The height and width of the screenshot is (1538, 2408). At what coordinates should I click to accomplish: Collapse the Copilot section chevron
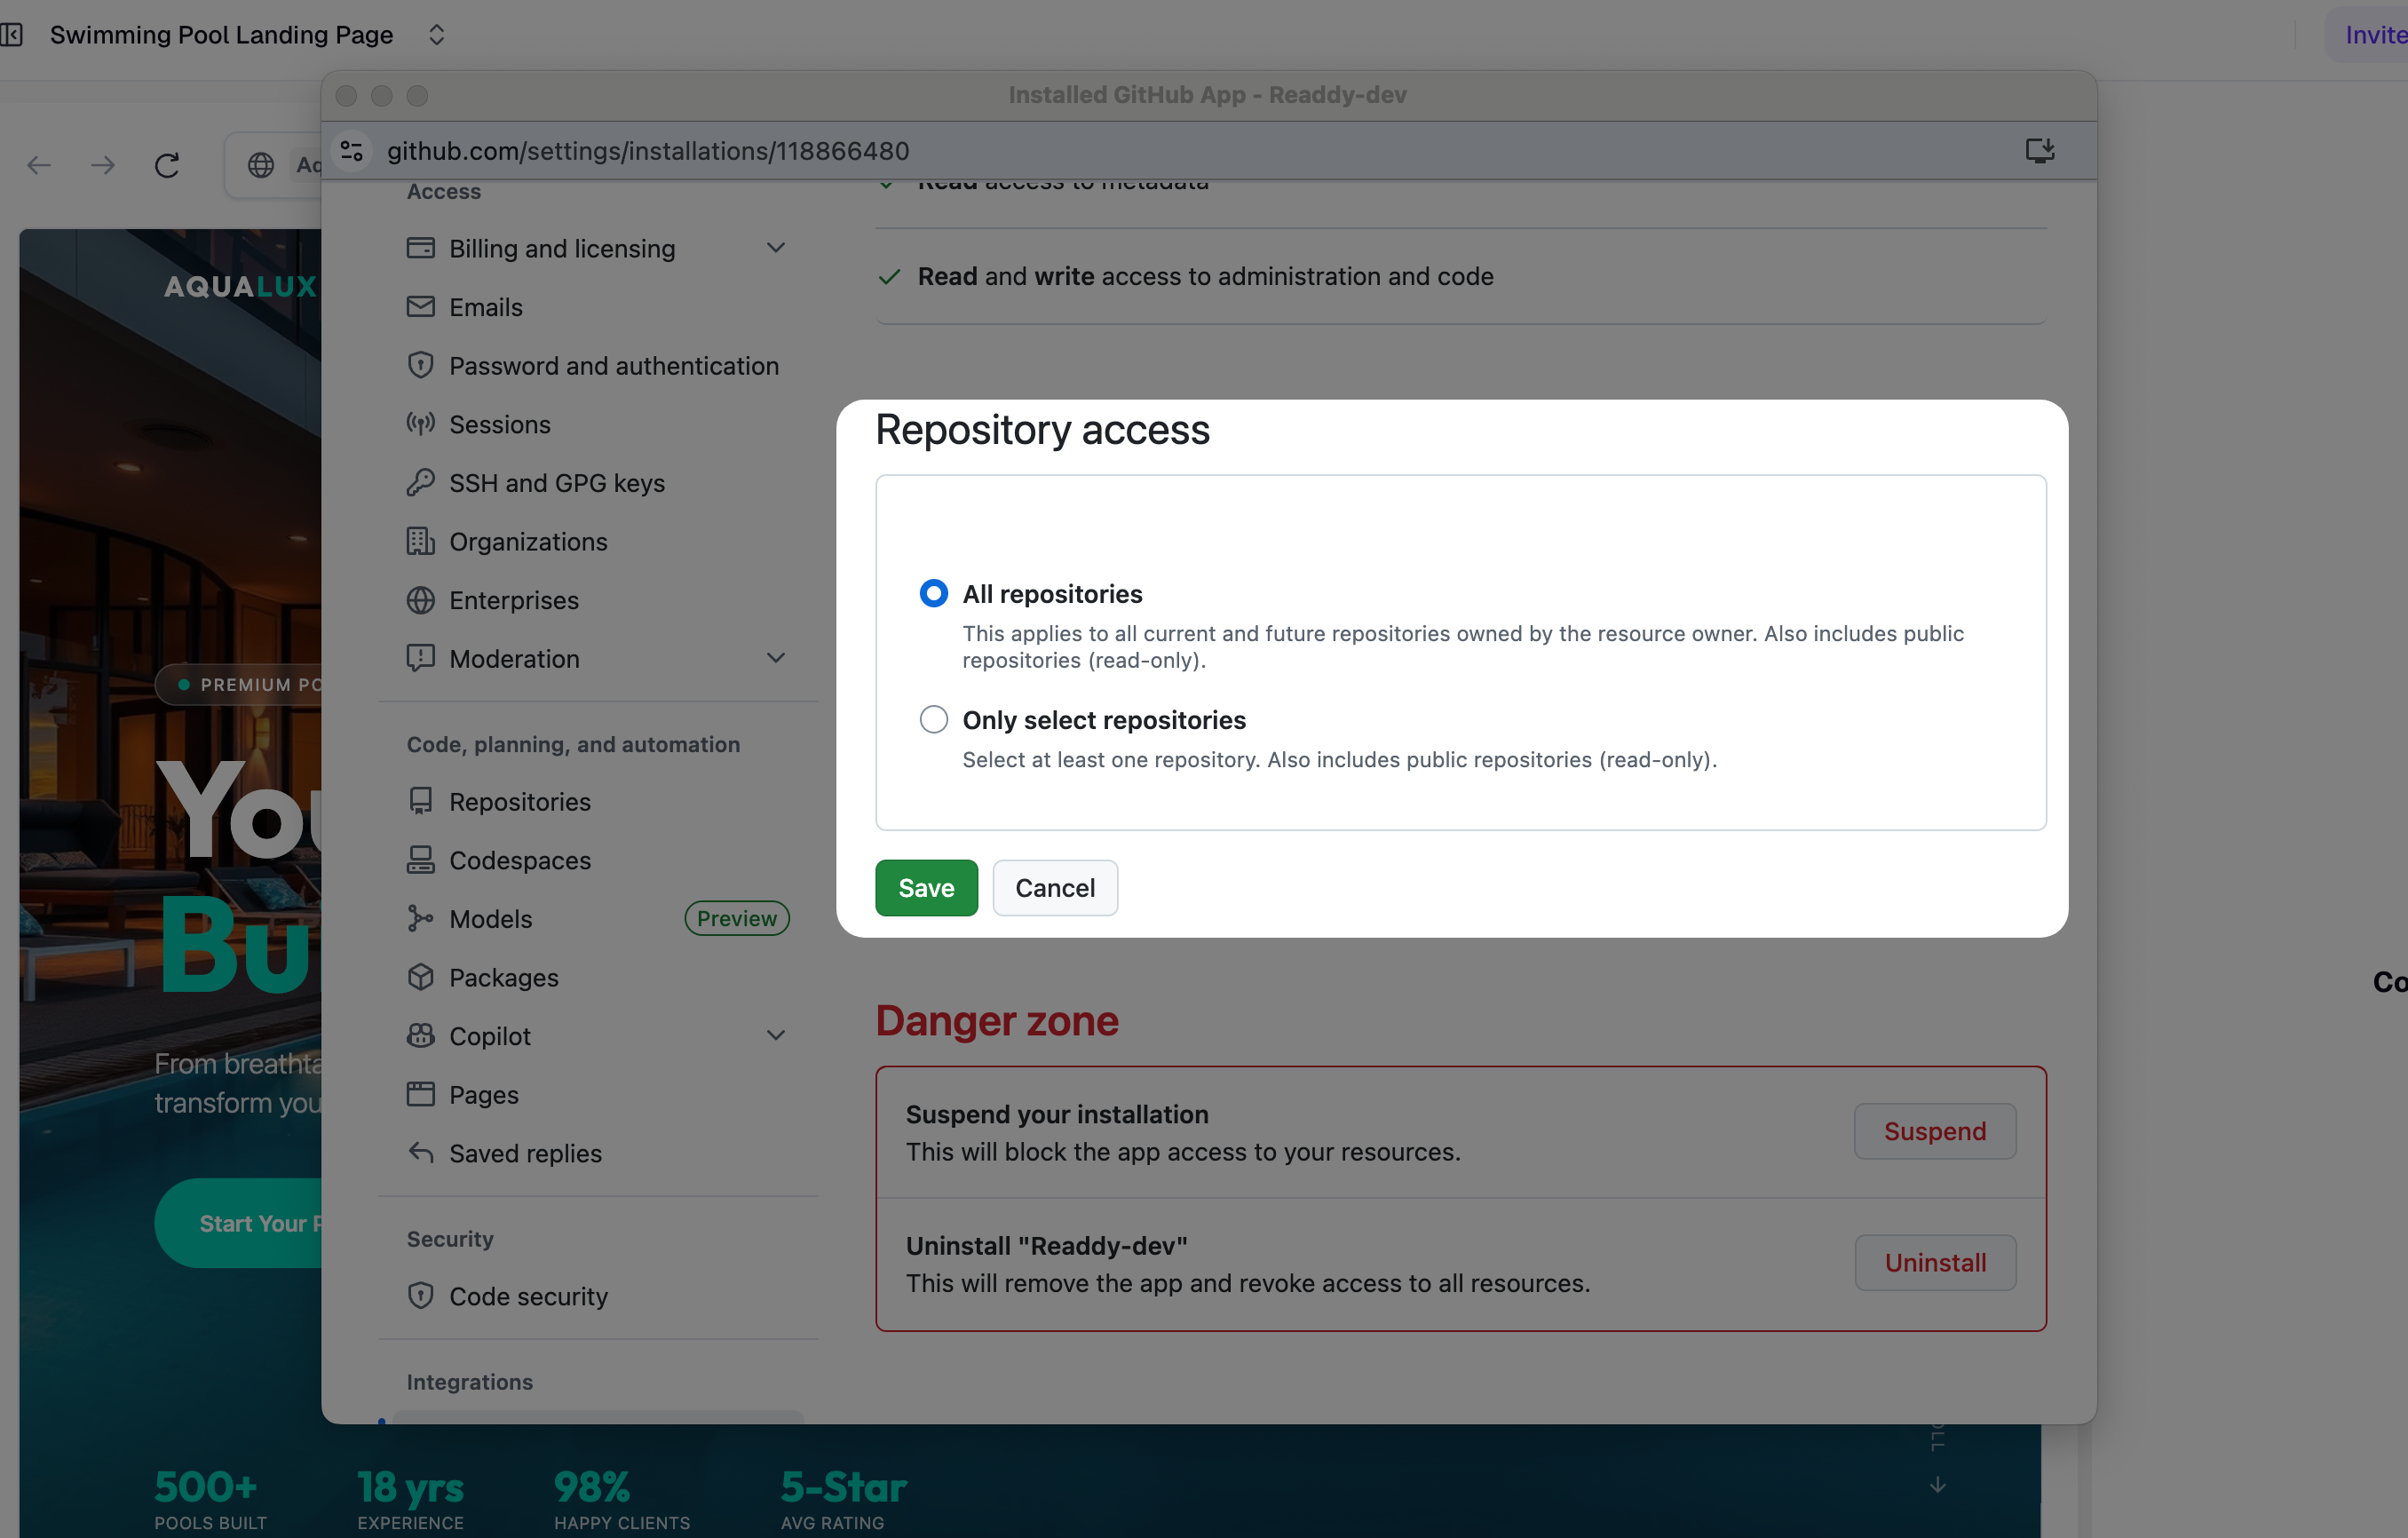click(775, 1035)
